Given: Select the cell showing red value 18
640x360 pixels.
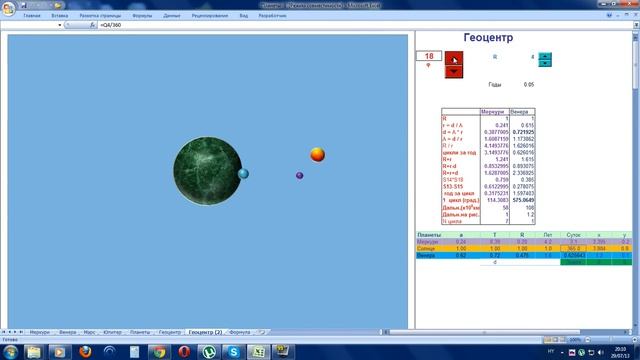Looking at the screenshot, I should point(429,56).
